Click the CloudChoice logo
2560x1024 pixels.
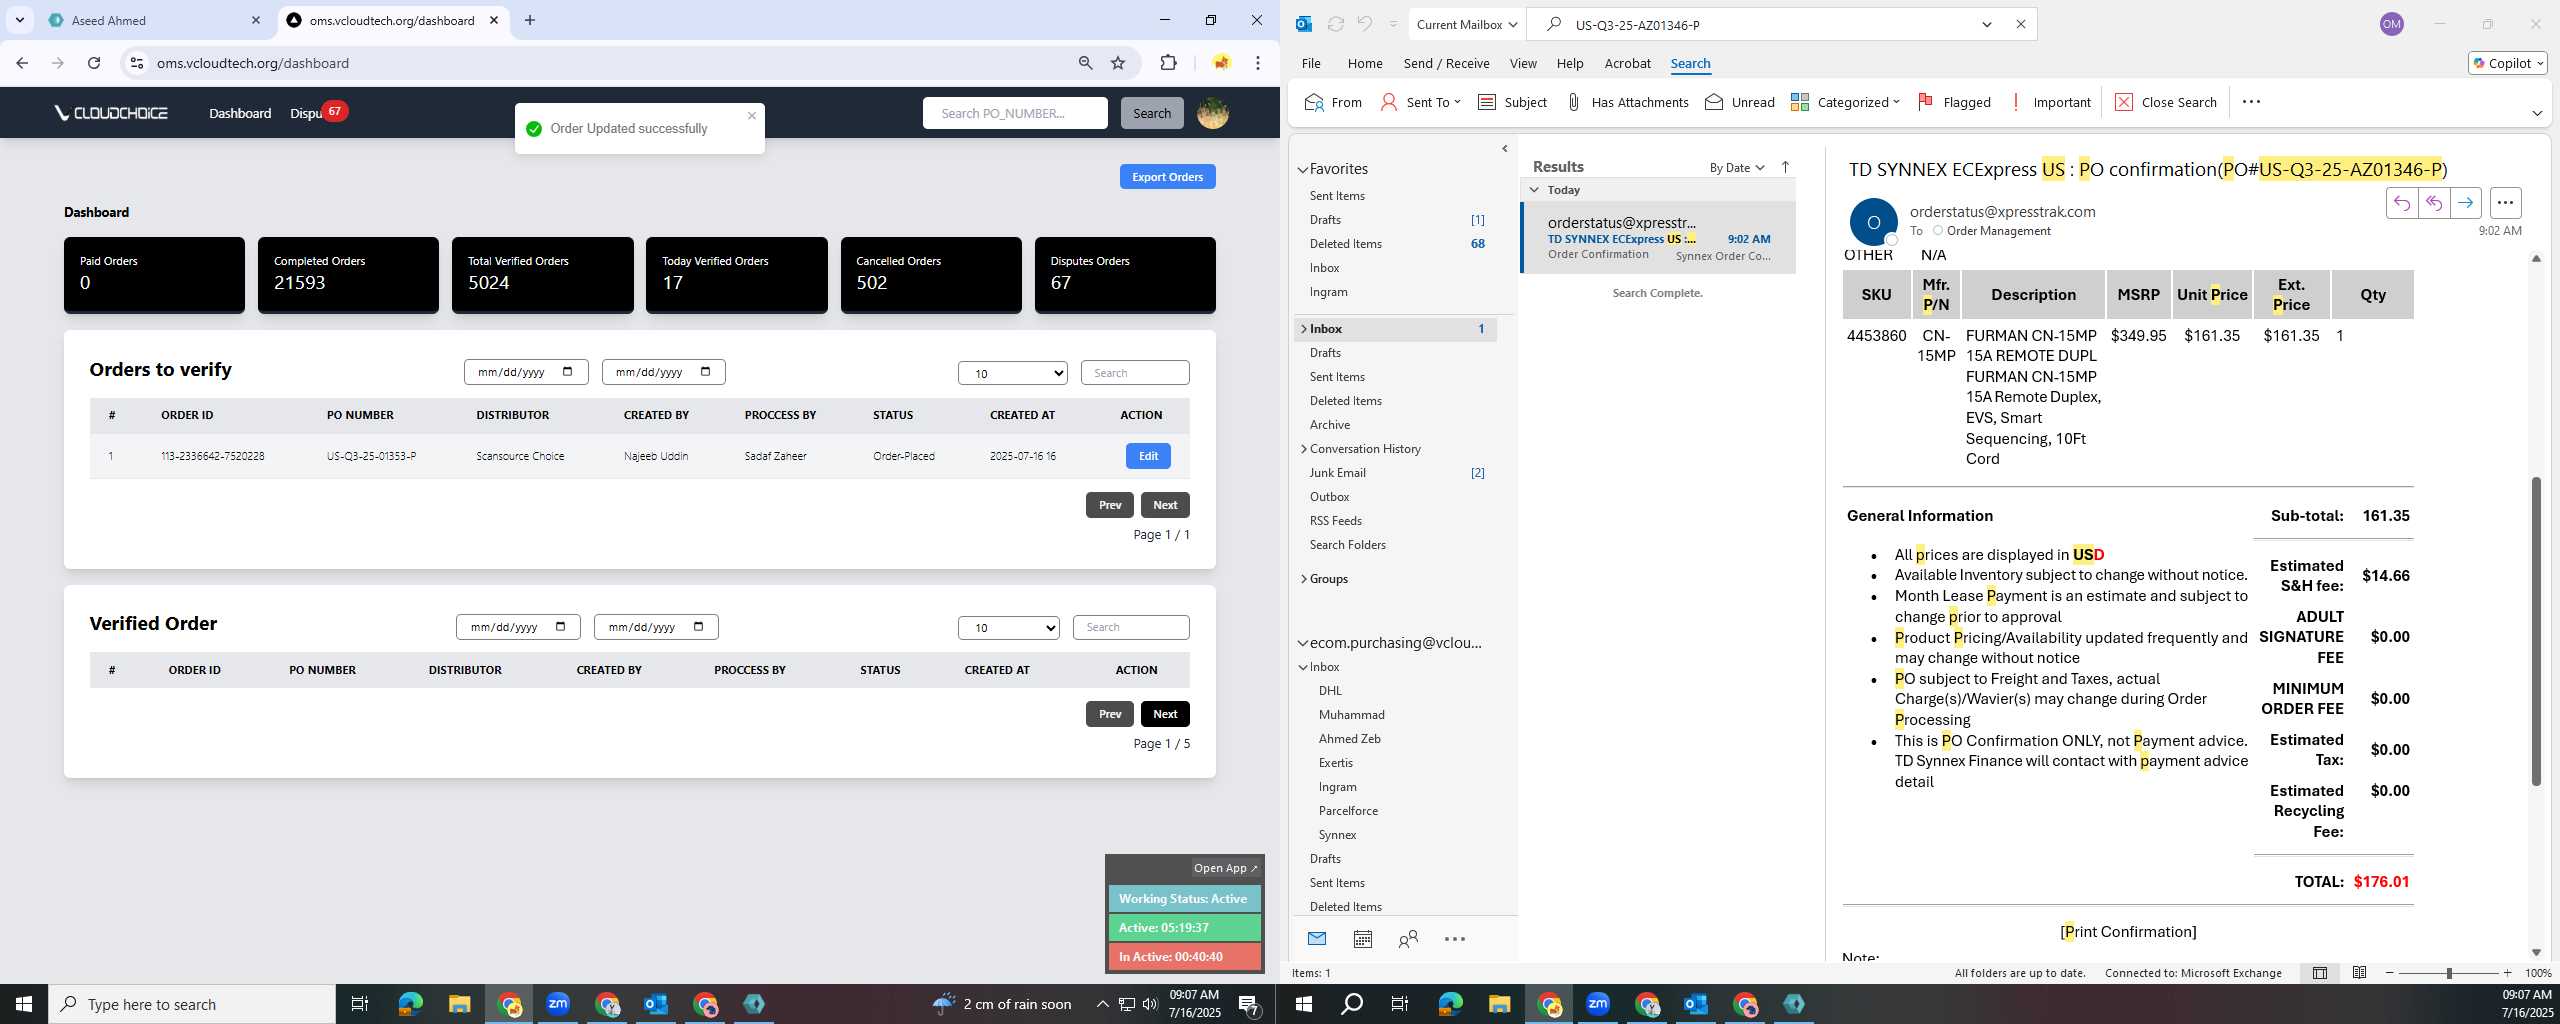(x=111, y=113)
